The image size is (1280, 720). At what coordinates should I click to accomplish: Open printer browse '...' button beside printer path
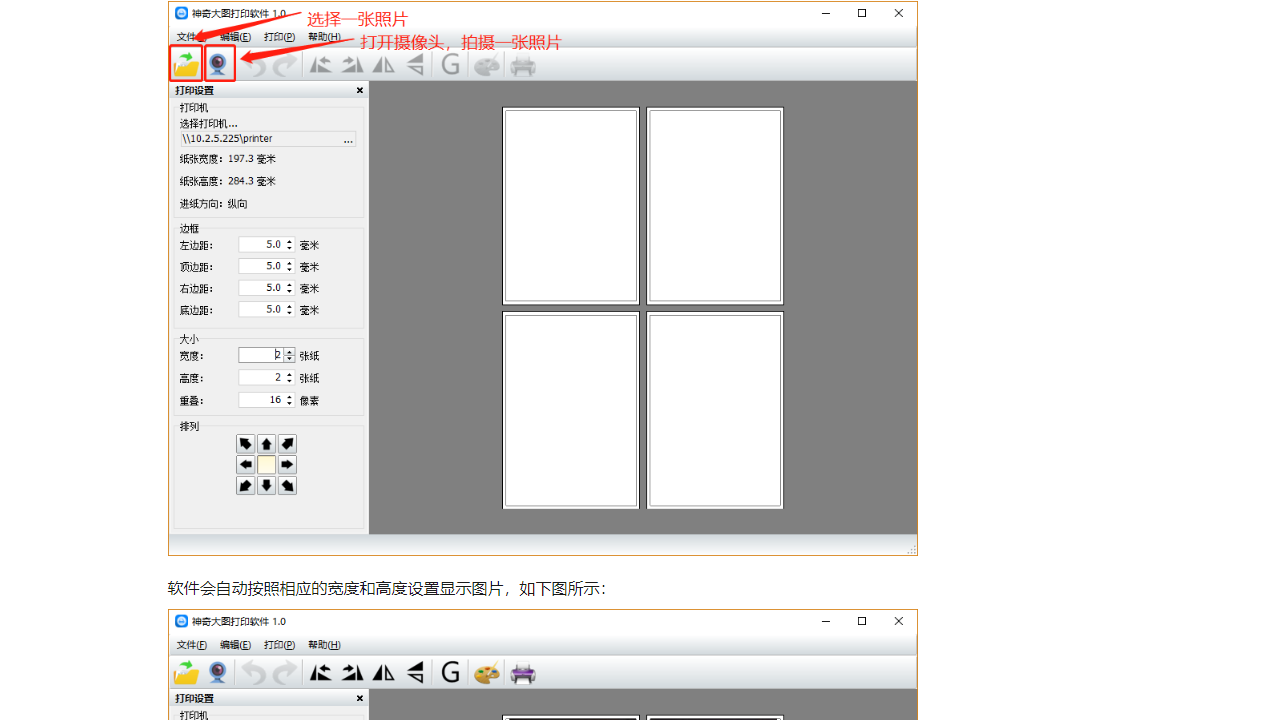point(348,140)
